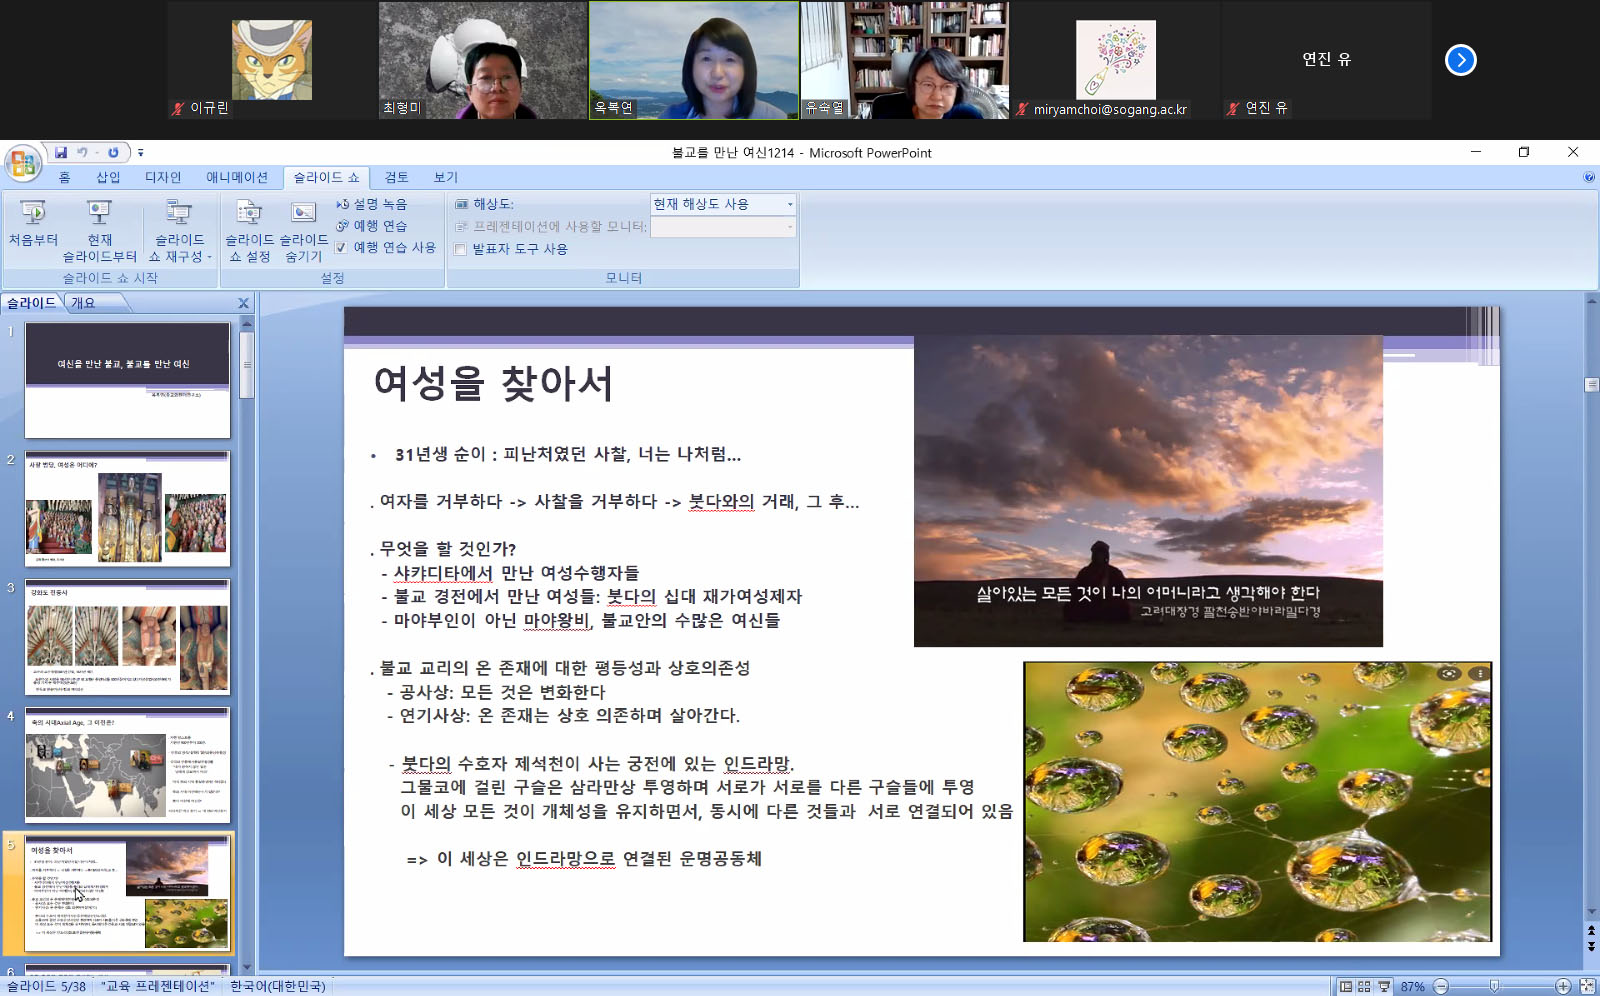Select slide 1 thumbnail
Screen dimensions: 1602x996
127,380
